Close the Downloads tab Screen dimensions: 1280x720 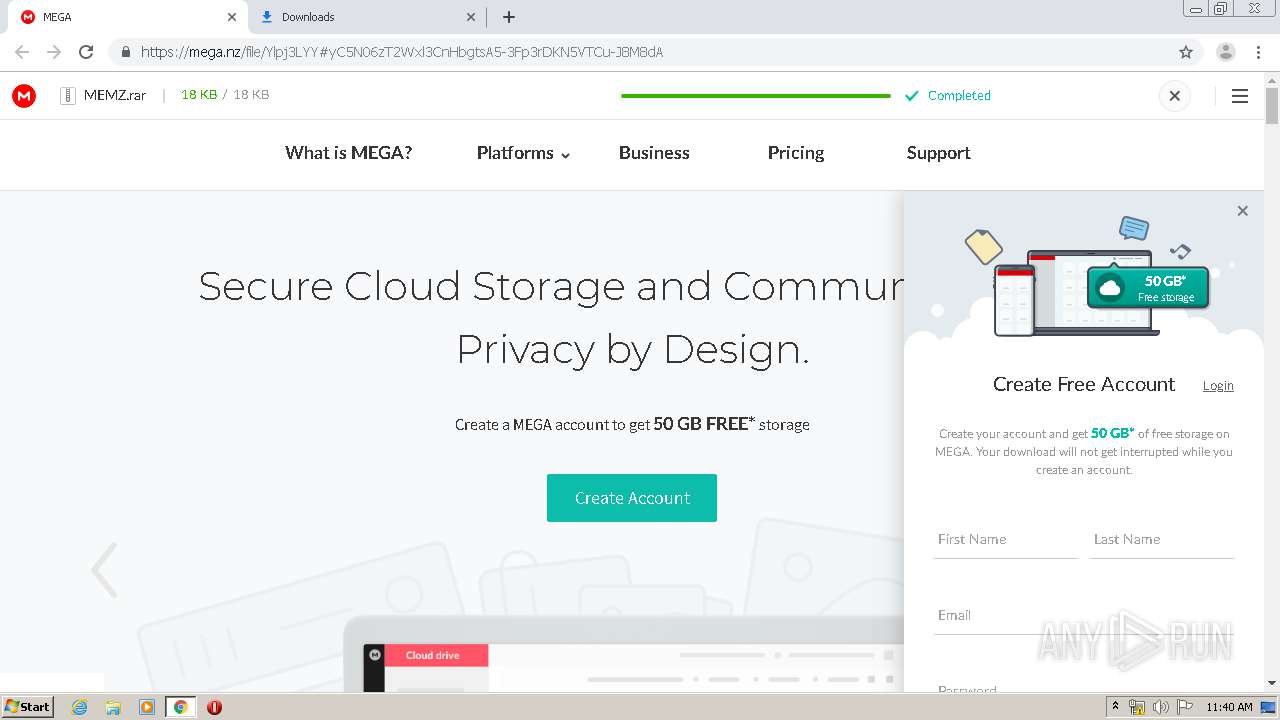(472, 17)
